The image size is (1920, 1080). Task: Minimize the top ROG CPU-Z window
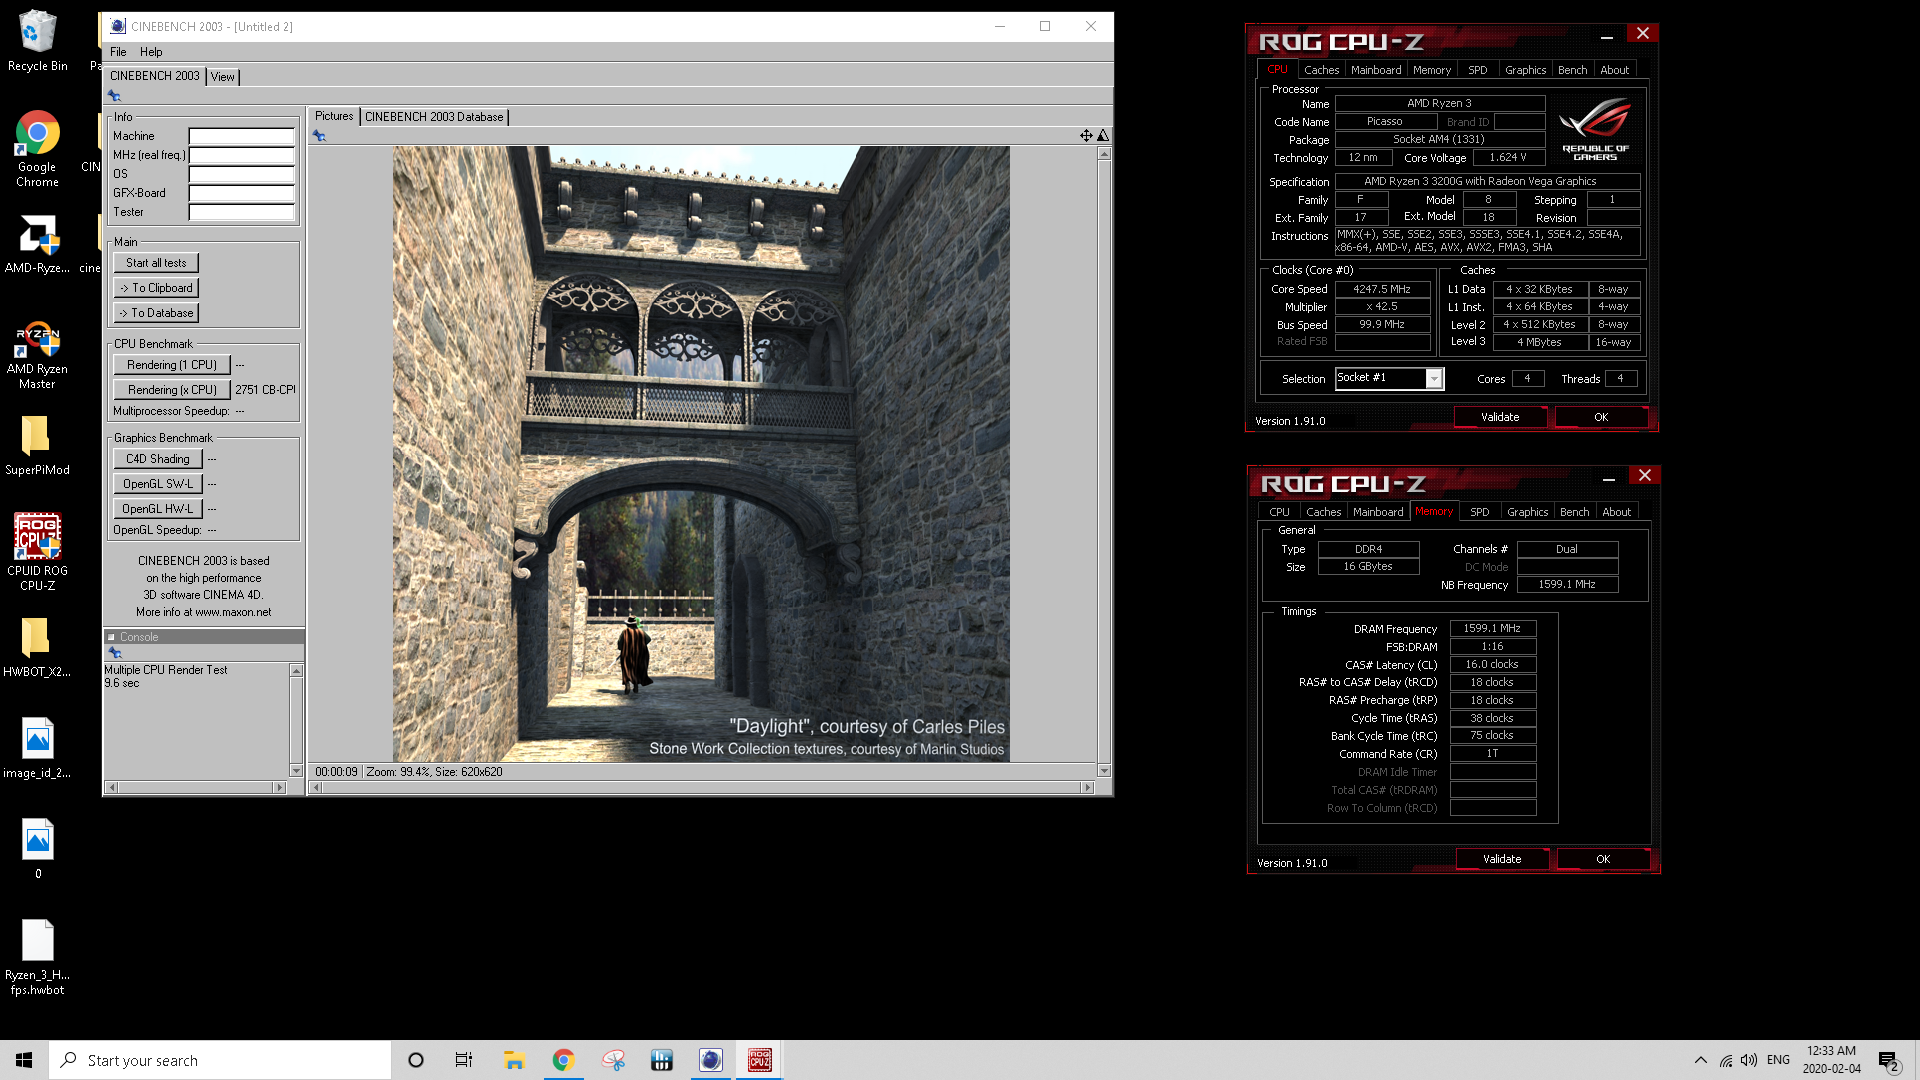pos(1607,35)
